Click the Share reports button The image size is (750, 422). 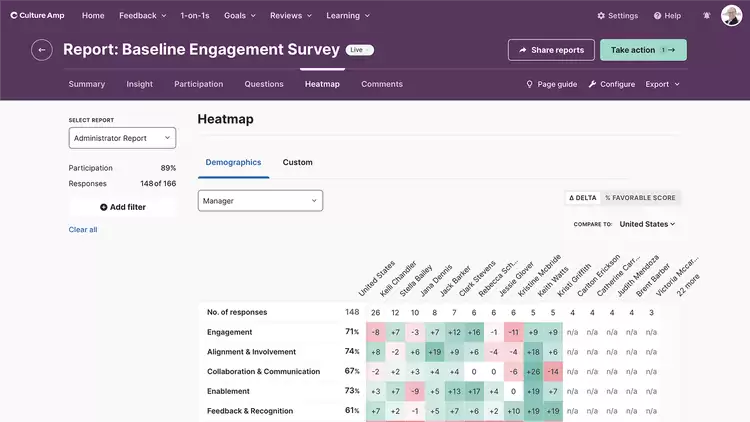coord(551,50)
